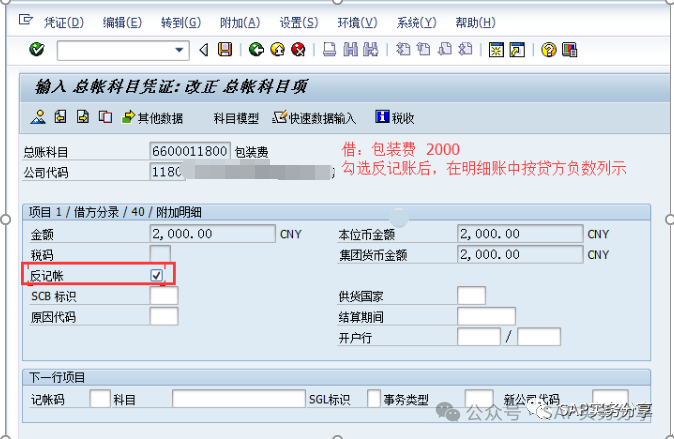Click the yellow Help question mark icon
The width and height of the screenshot is (674, 439).
(548, 49)
